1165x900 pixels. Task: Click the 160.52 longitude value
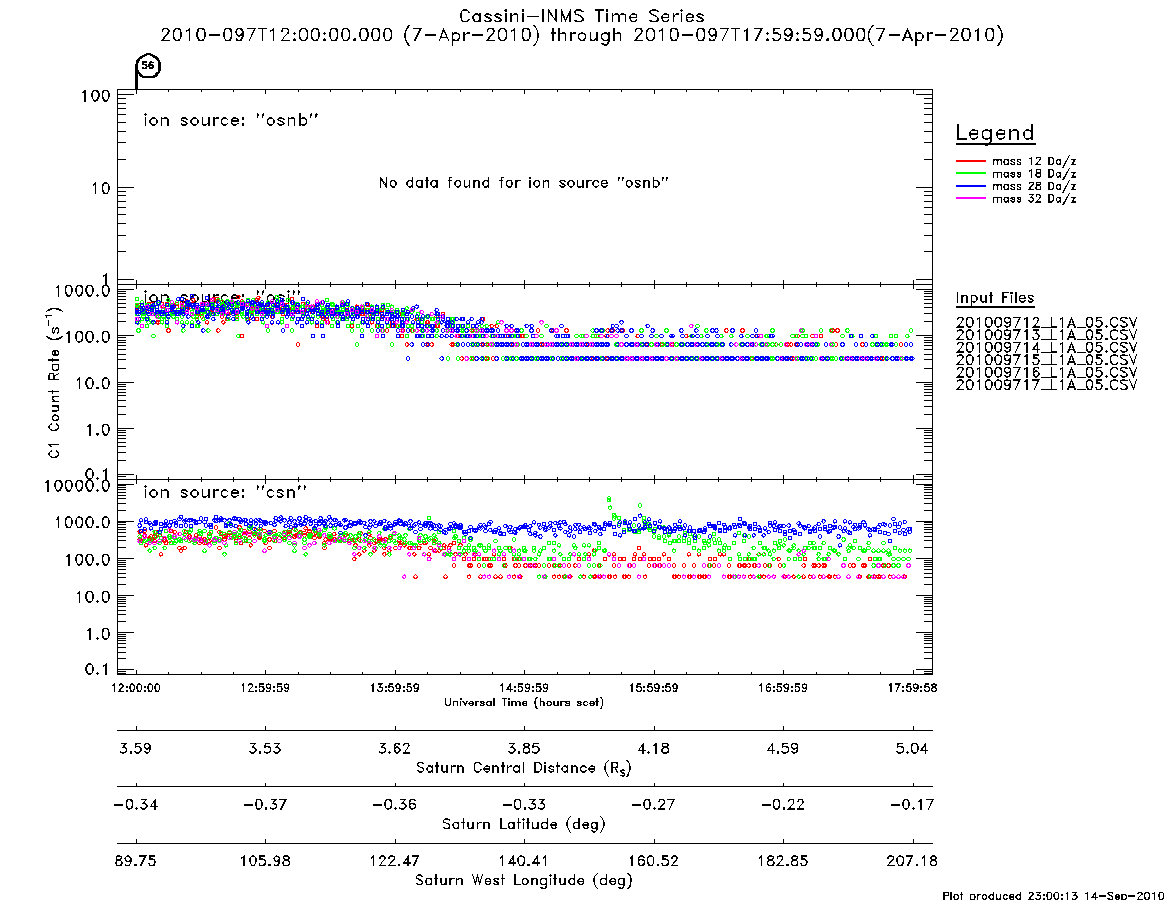tap(654, 861)
